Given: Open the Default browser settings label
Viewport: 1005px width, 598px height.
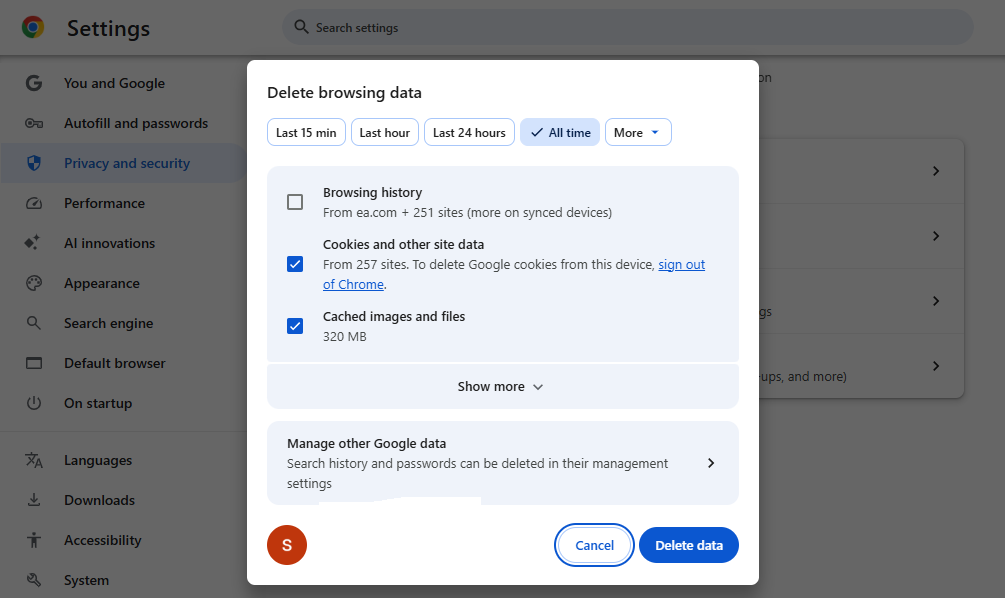Looking at the screenshot, I should [x=115, y=363].
